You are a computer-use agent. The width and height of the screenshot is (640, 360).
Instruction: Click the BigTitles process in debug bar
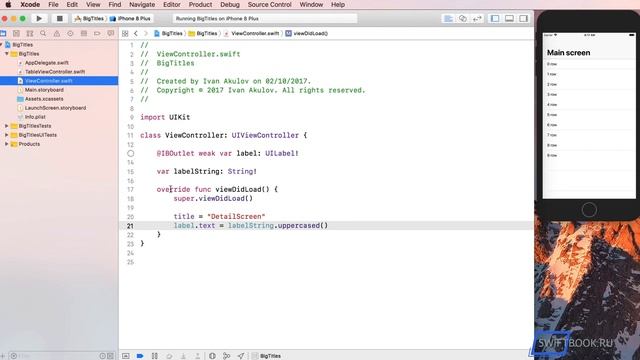click(266, 356)
